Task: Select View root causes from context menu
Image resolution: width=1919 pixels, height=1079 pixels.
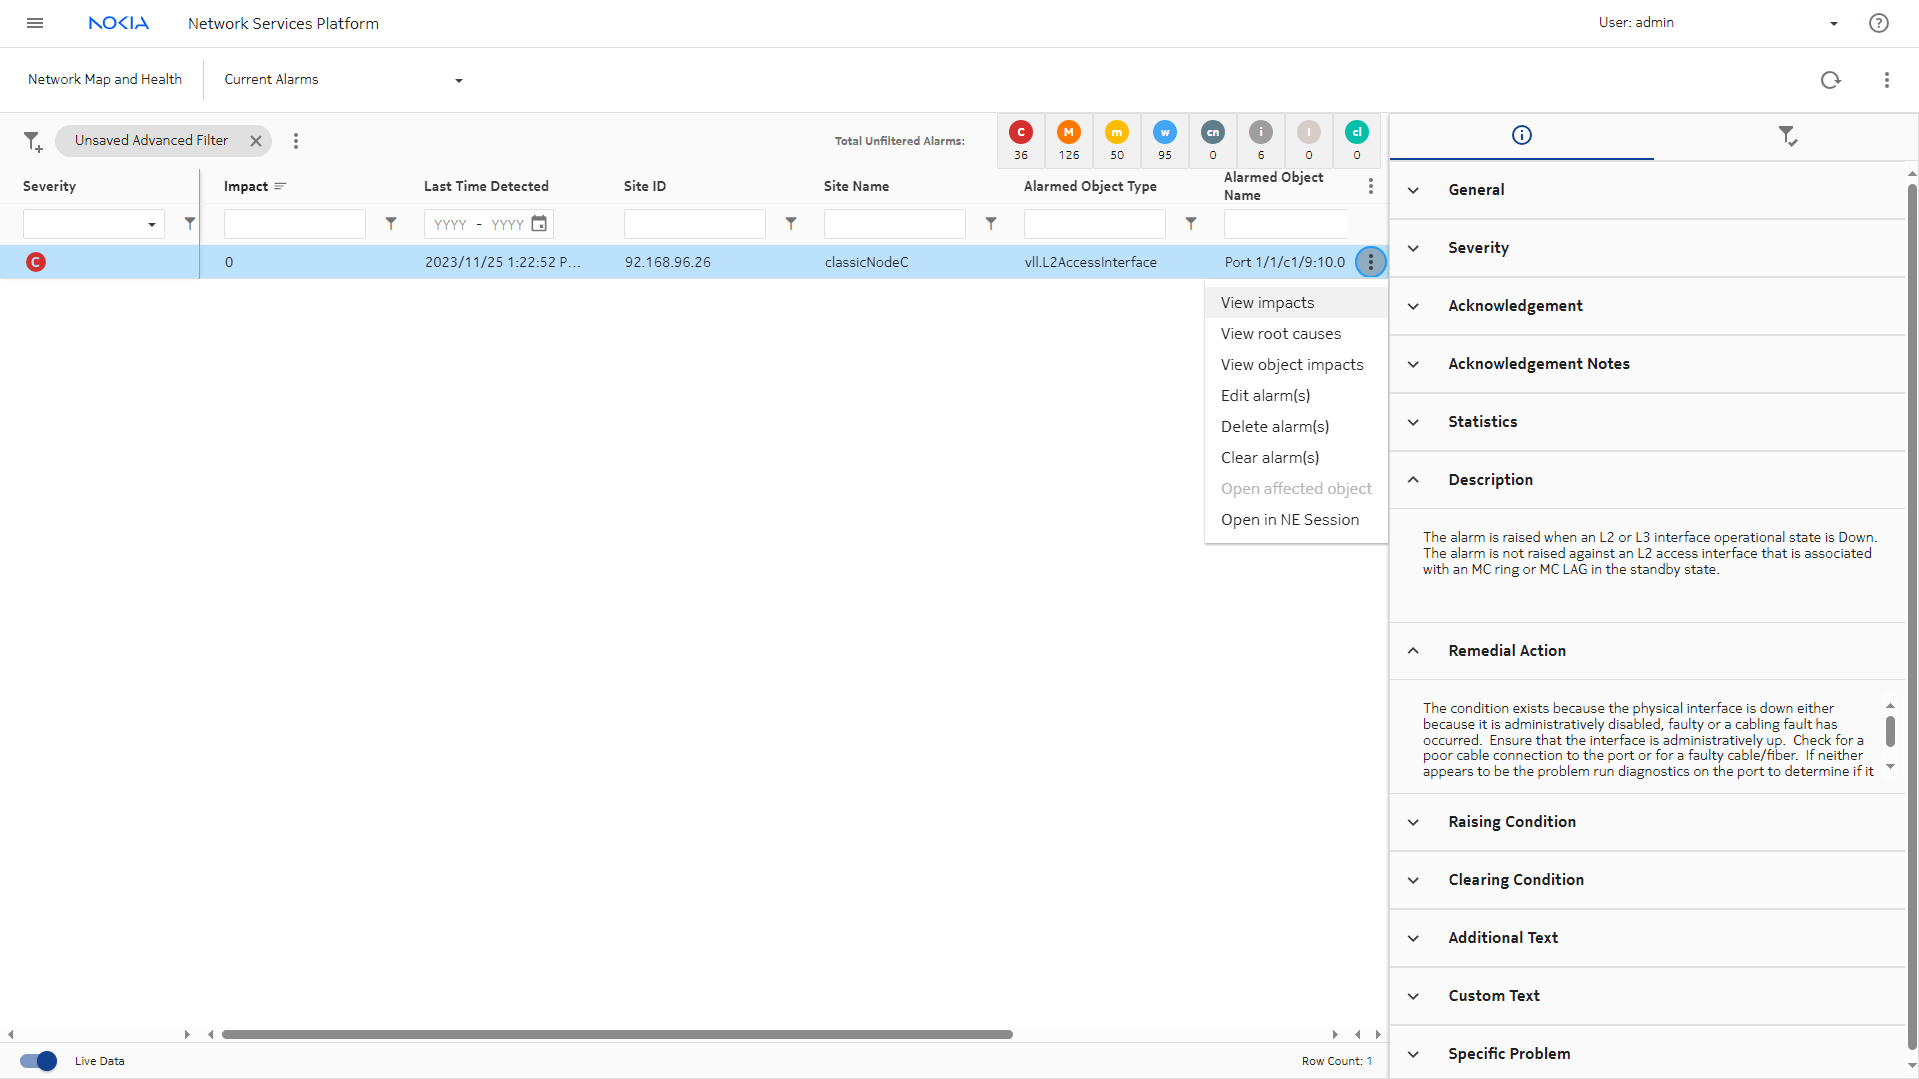Action: tap(1280, 334)
